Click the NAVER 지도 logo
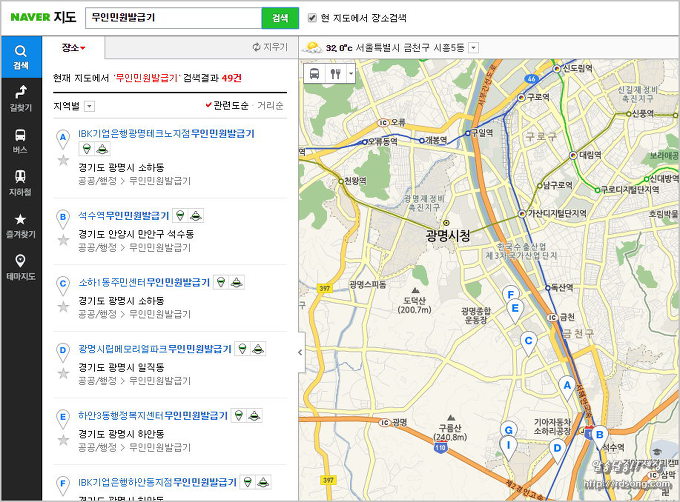Screen dimensions: 680x502 [43, 17]
